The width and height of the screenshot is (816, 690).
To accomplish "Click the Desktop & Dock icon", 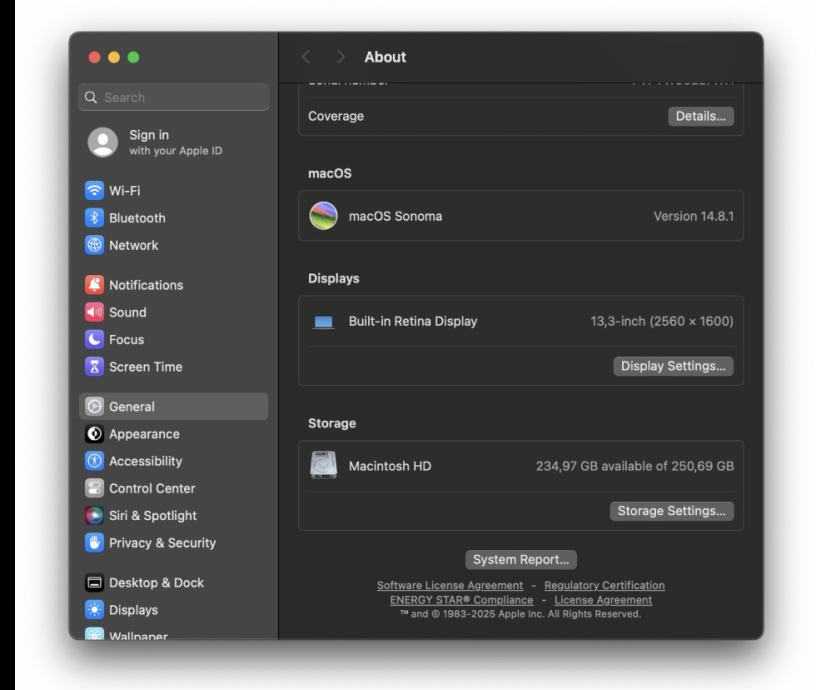I will coord(94,582).
